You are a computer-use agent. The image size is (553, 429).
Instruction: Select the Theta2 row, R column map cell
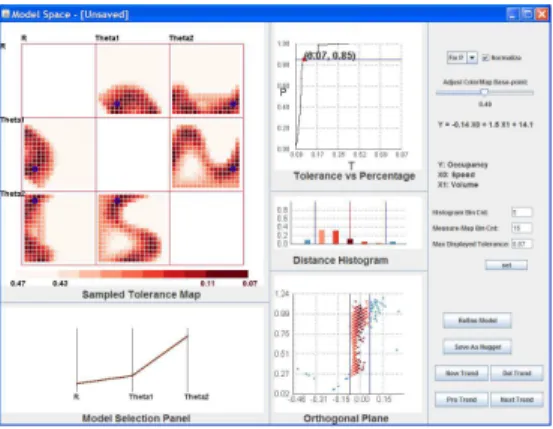pos(59,228)
